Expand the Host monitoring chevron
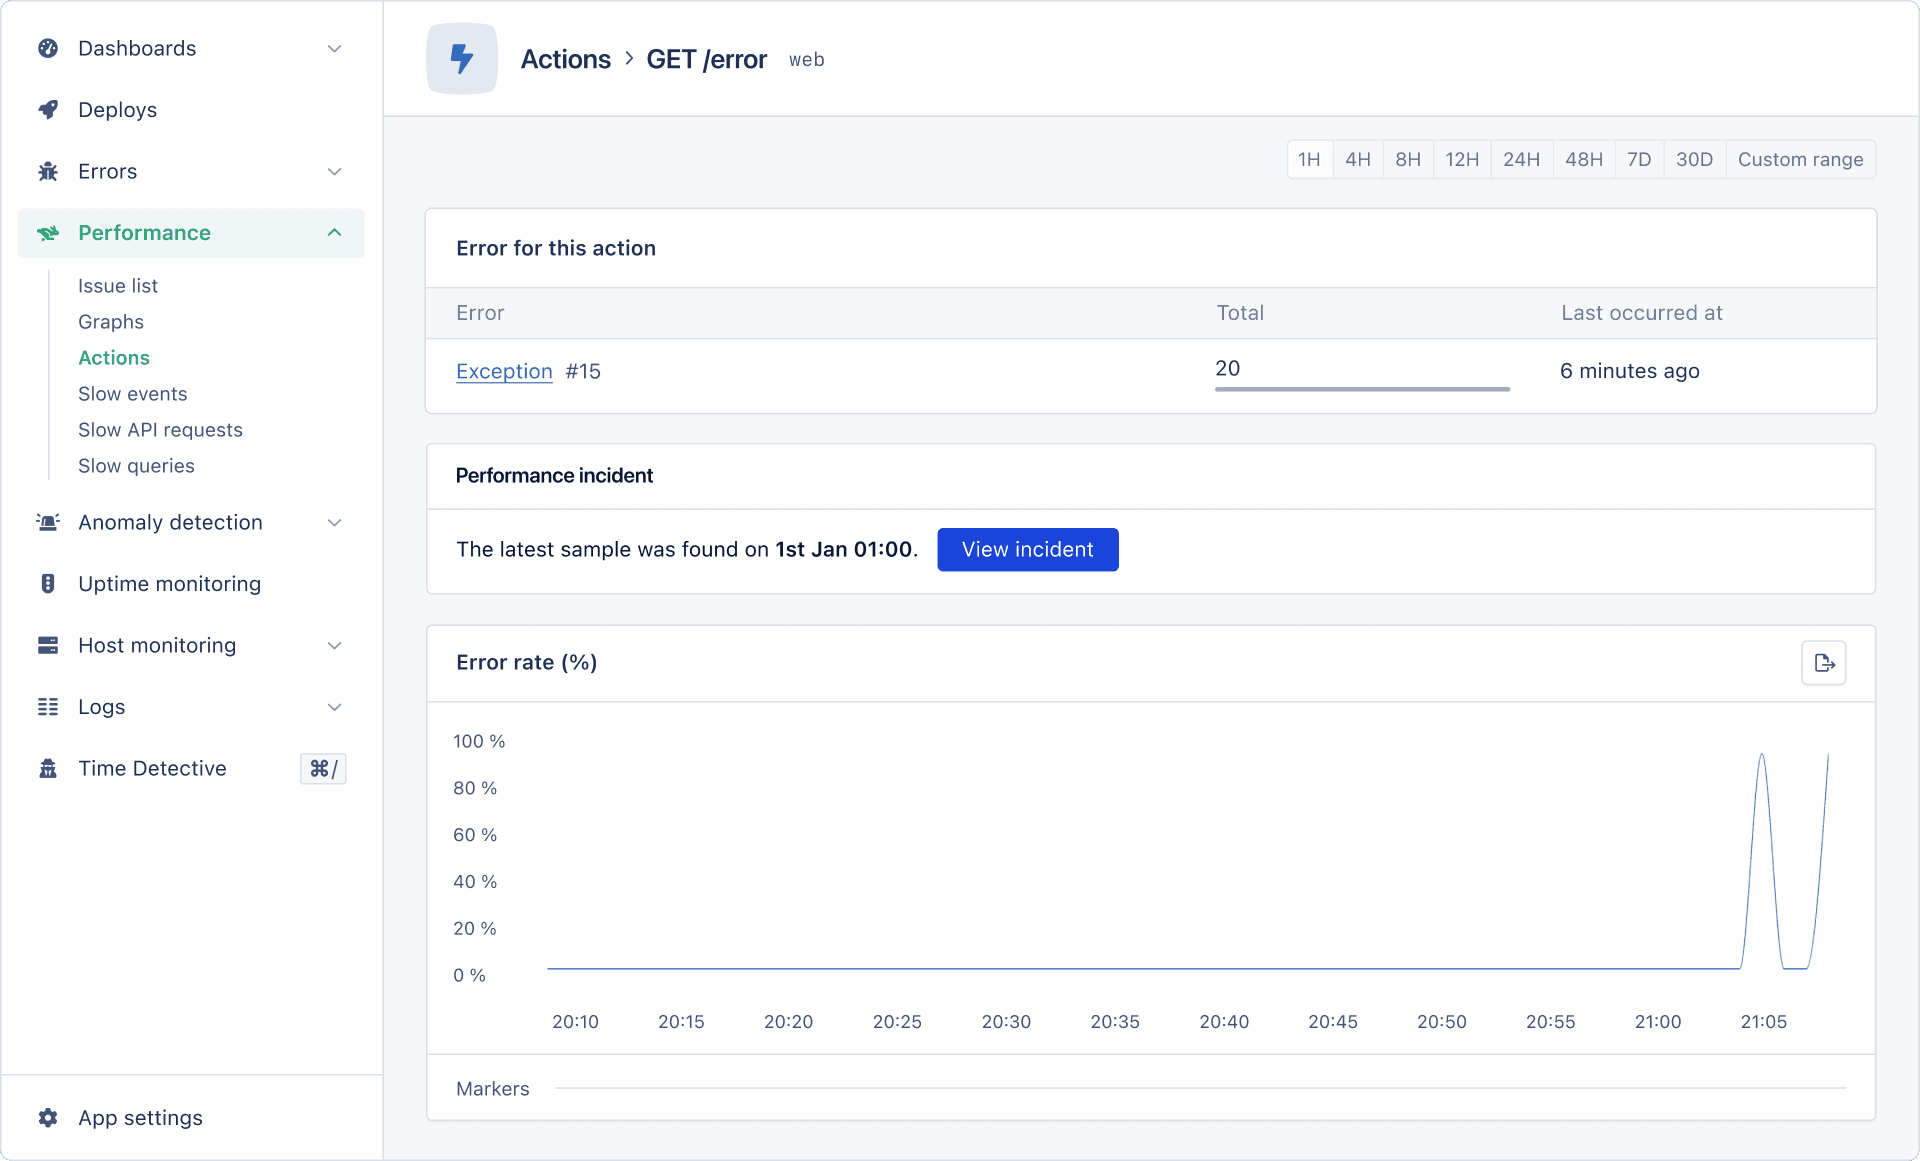1920x1161 pixels. pos(335,645)
